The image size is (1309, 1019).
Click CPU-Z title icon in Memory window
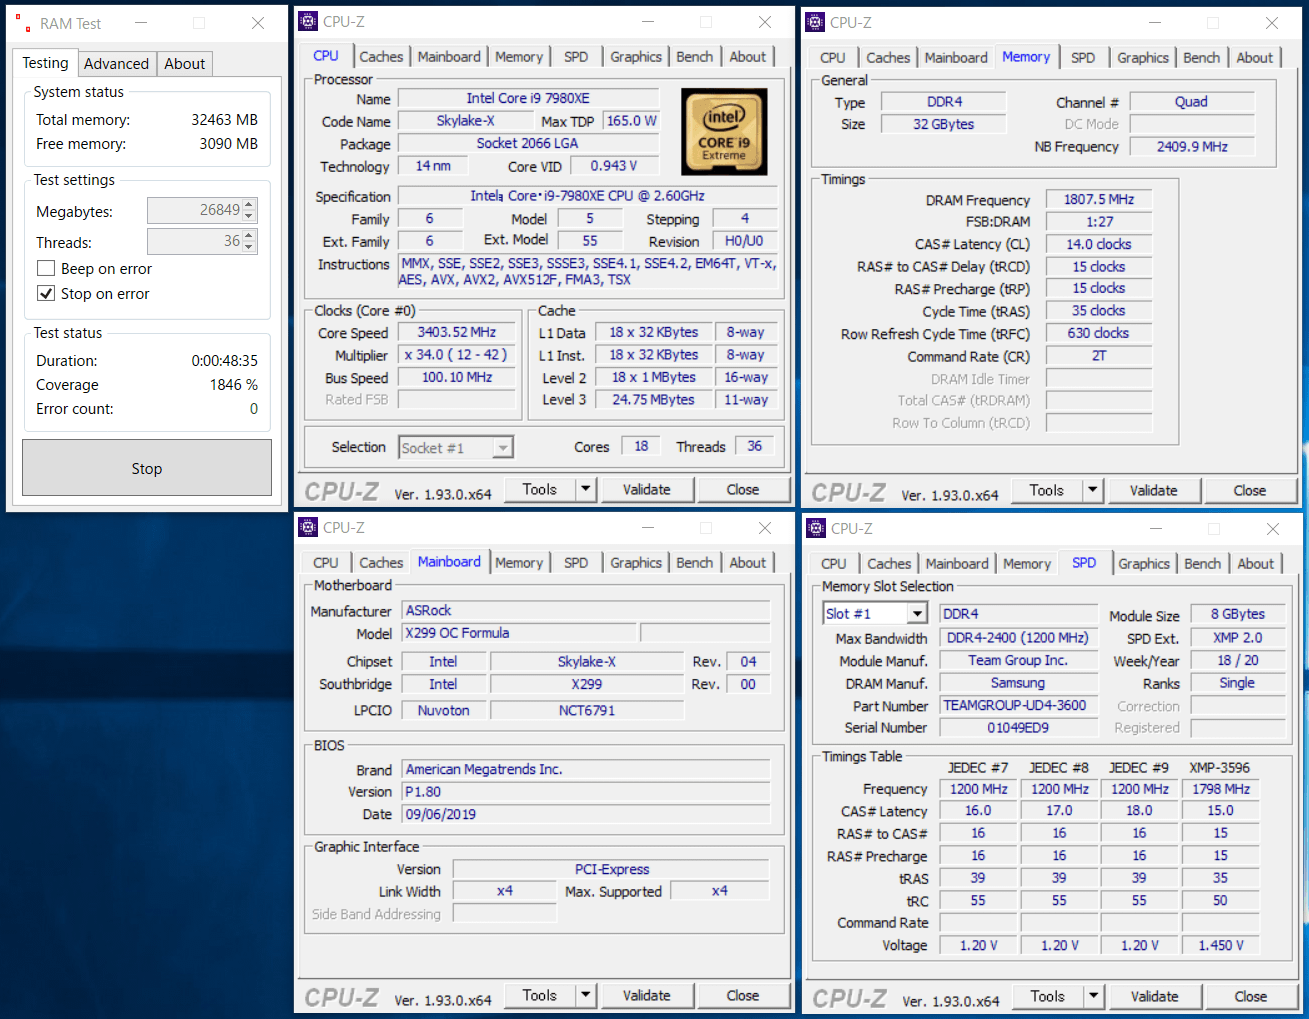[x=816, y=22]
